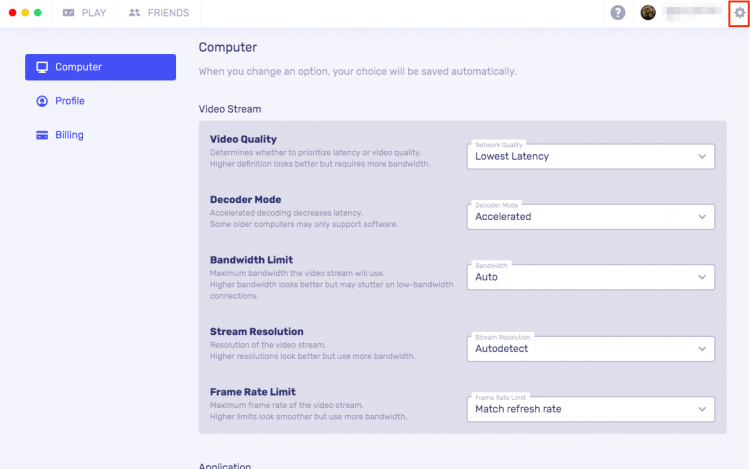Viewport: 750px width, 469px height.
Task: Click the Profile person icon in sidebar
Action: (x=42, y=101)
